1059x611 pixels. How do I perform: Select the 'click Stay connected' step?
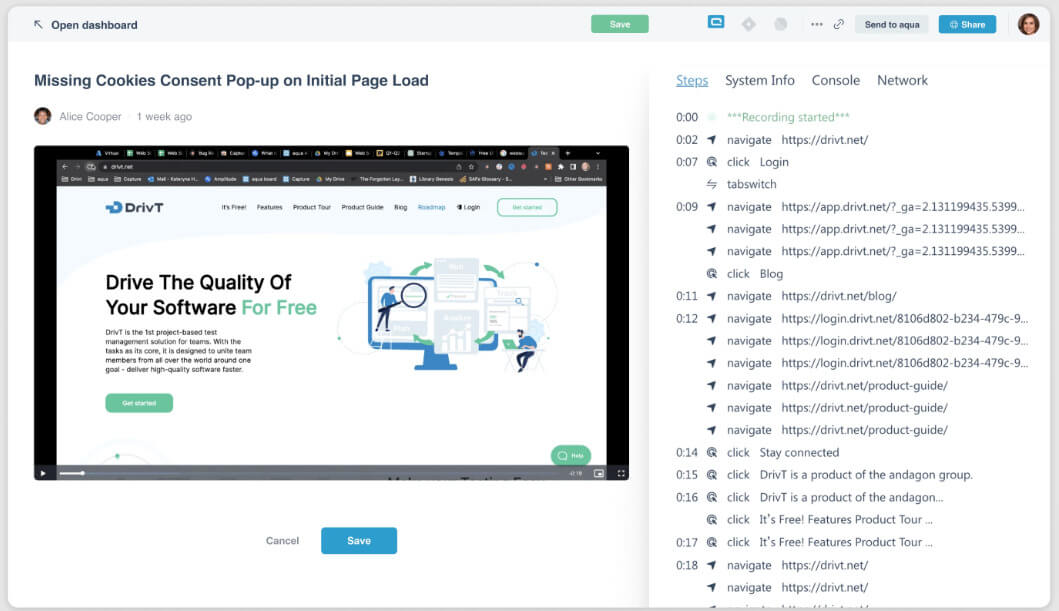798,452
